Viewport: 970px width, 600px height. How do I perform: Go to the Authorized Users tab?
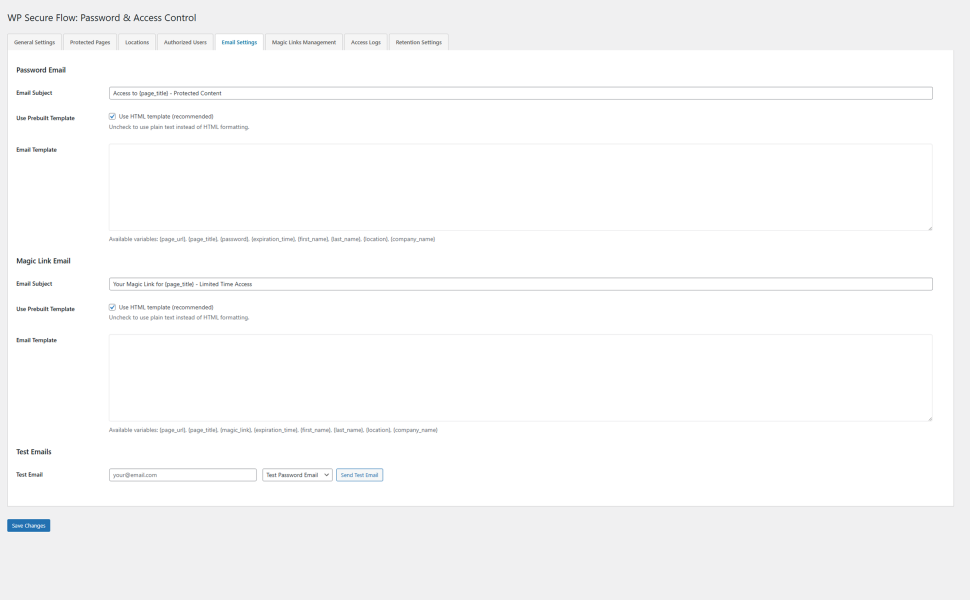point(185,42)
